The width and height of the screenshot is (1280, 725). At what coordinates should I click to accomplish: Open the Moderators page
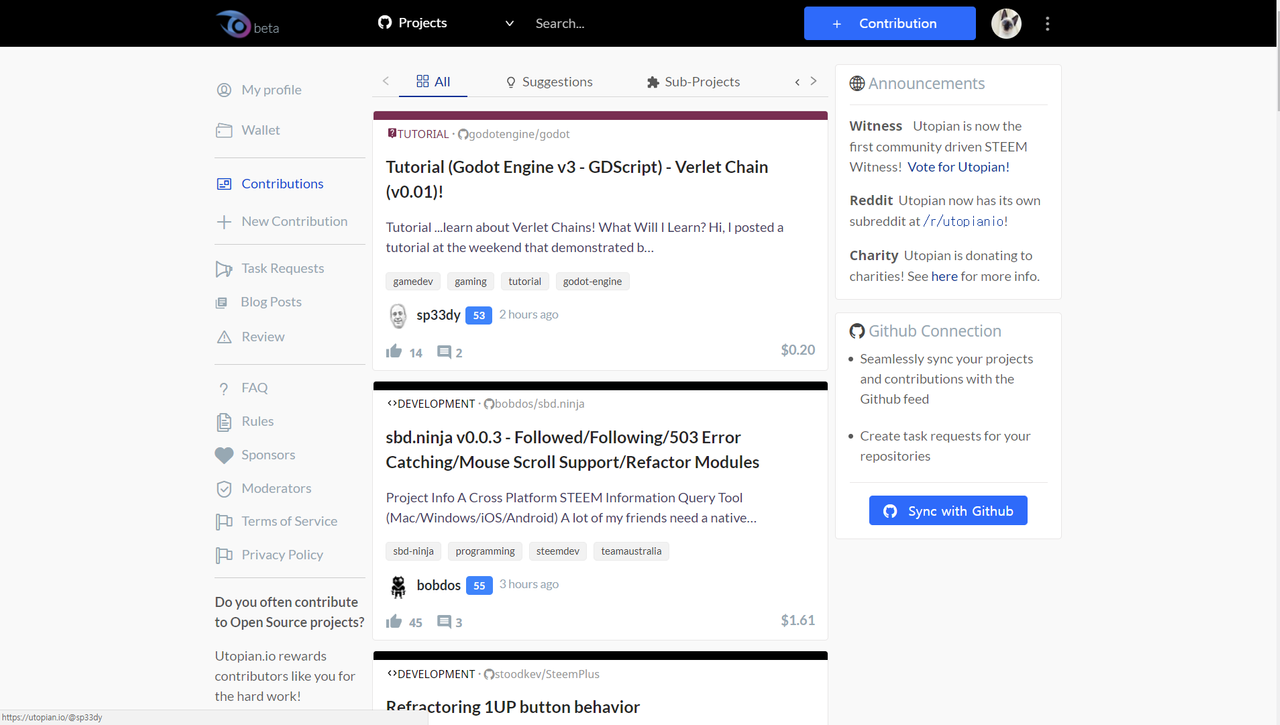coord(276,488)
